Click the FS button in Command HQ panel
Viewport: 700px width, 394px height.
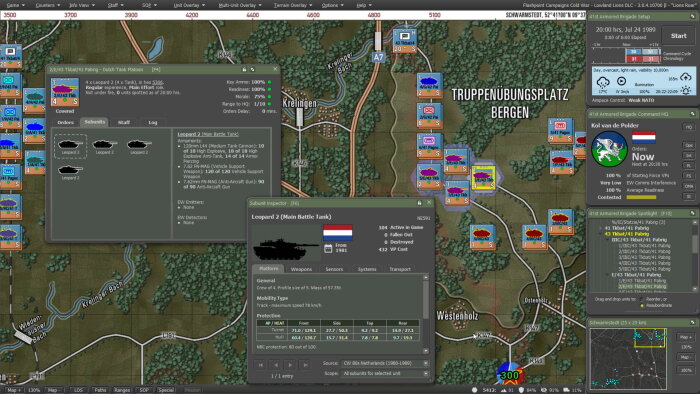click(x=688, y=176)
